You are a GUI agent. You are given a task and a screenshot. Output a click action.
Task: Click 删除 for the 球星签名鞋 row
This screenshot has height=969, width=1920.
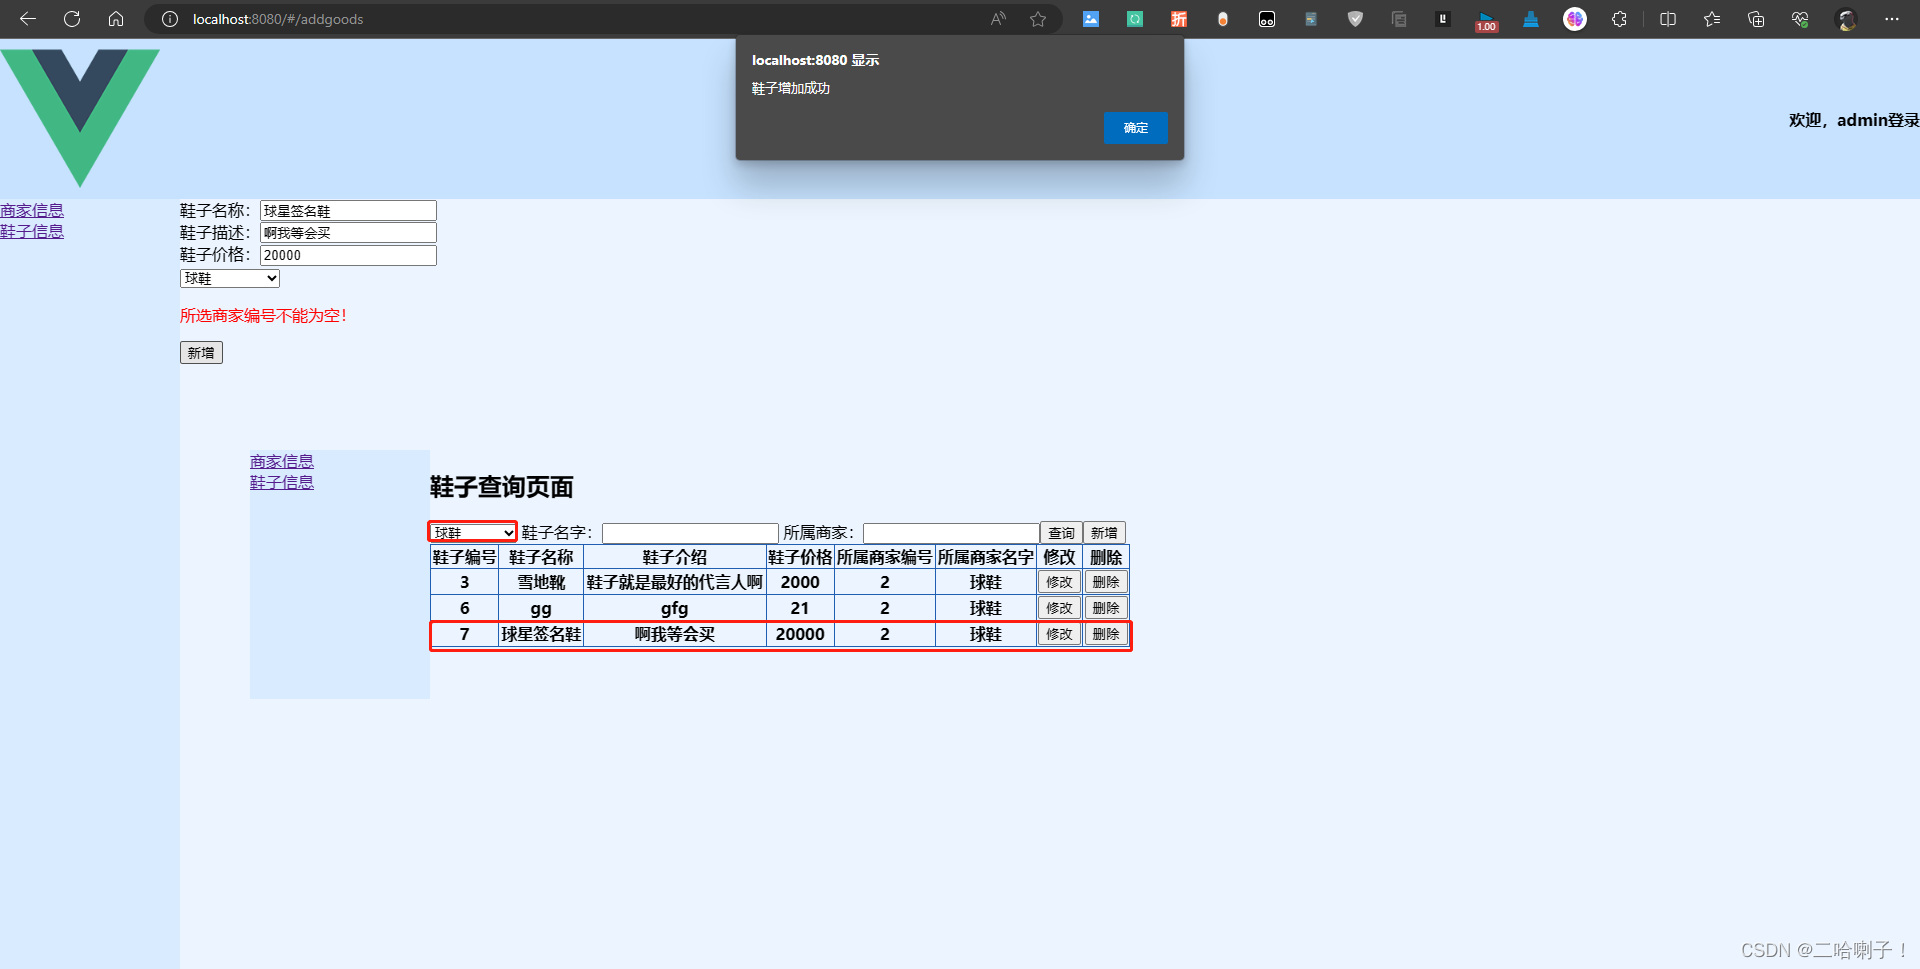(1106, 634)
